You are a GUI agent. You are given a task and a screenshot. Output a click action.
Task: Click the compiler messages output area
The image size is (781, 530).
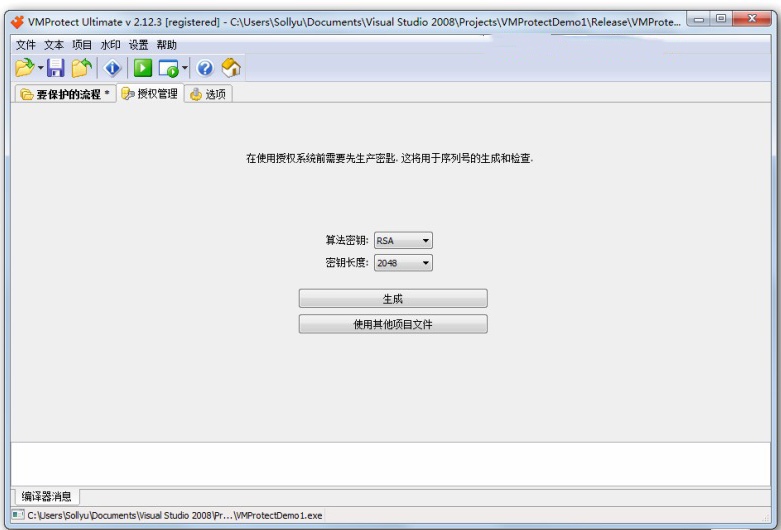pos(390,464)
